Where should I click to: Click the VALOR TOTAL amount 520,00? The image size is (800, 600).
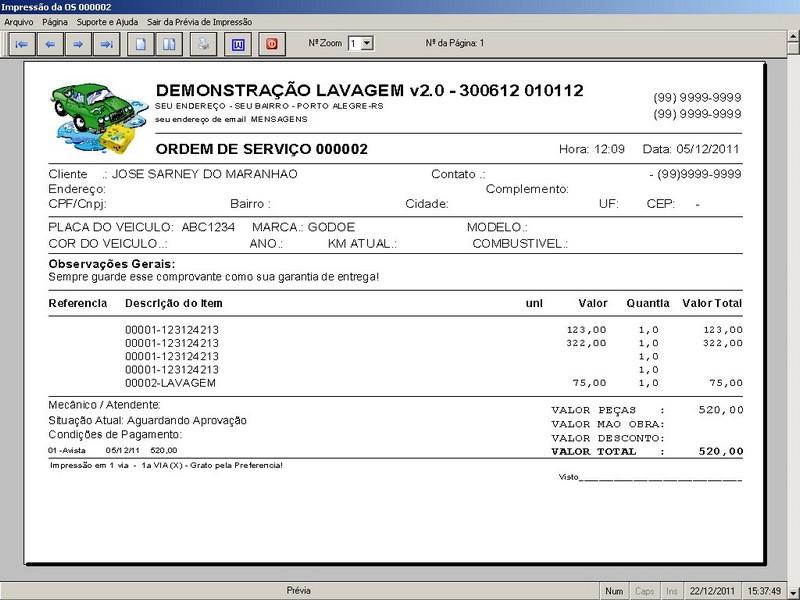point(721,452)
